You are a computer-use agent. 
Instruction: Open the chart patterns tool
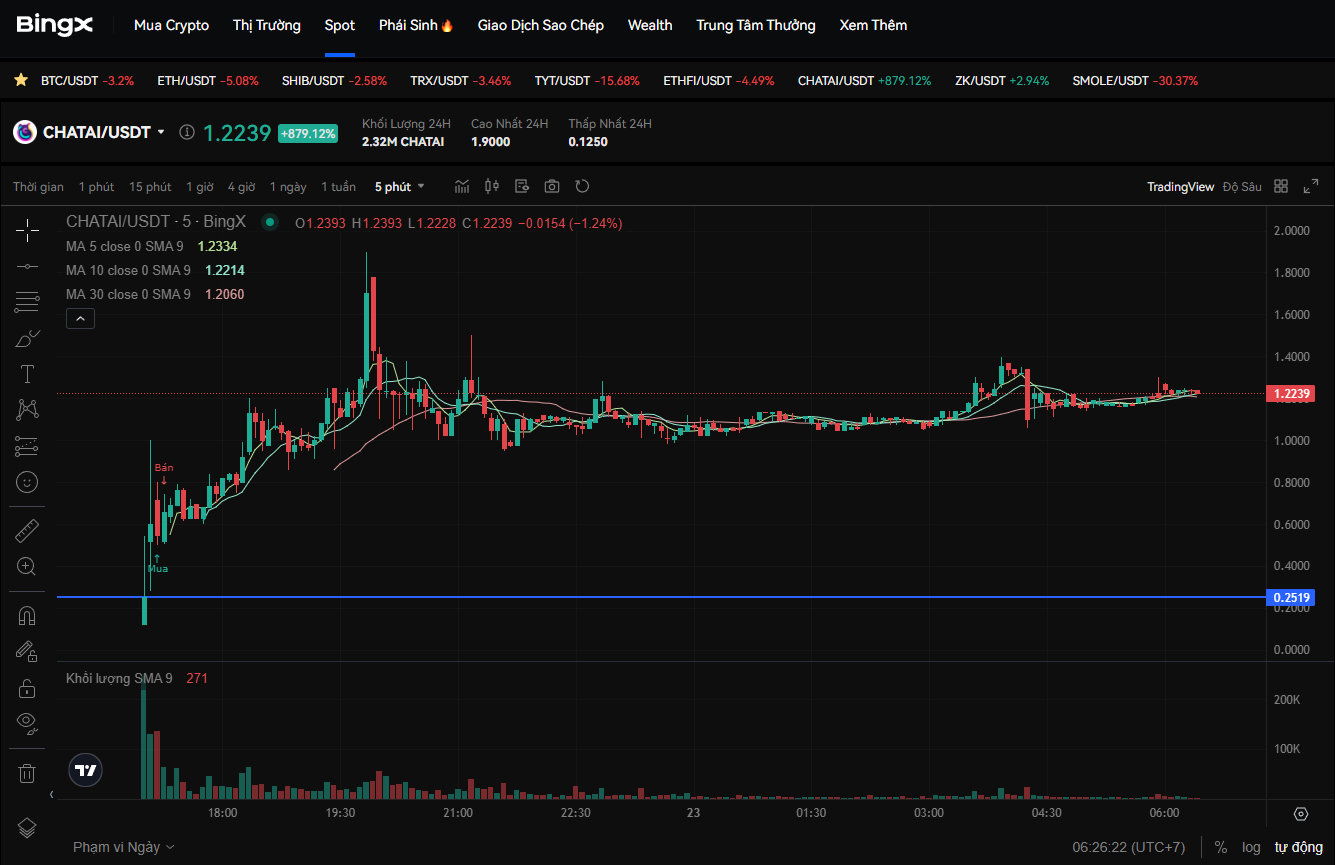(27, 409)
